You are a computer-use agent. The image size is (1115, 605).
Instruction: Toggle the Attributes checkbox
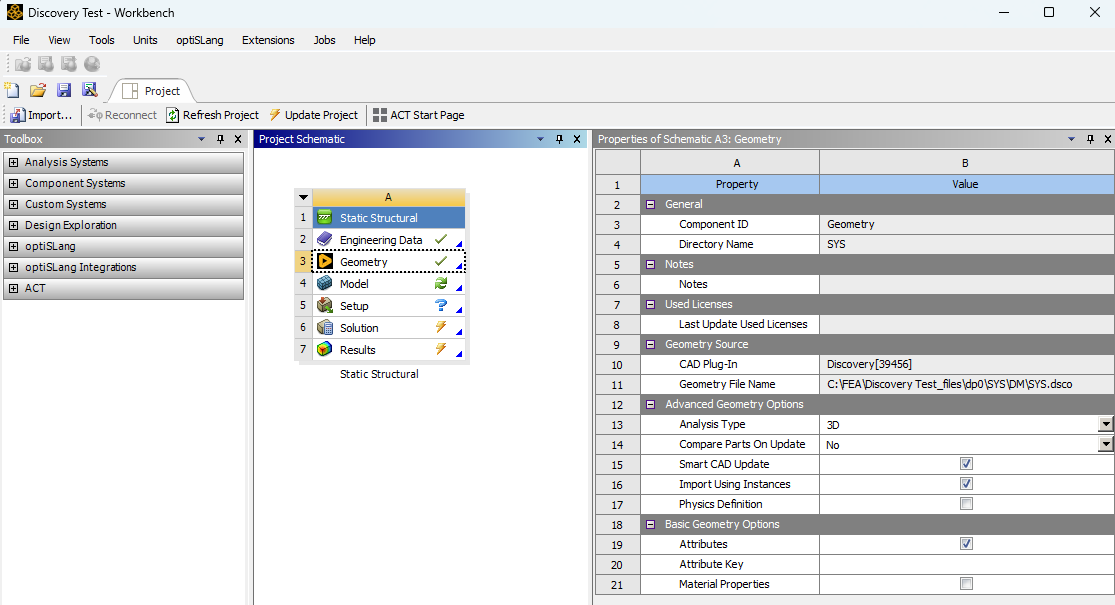tap(966, 543)
